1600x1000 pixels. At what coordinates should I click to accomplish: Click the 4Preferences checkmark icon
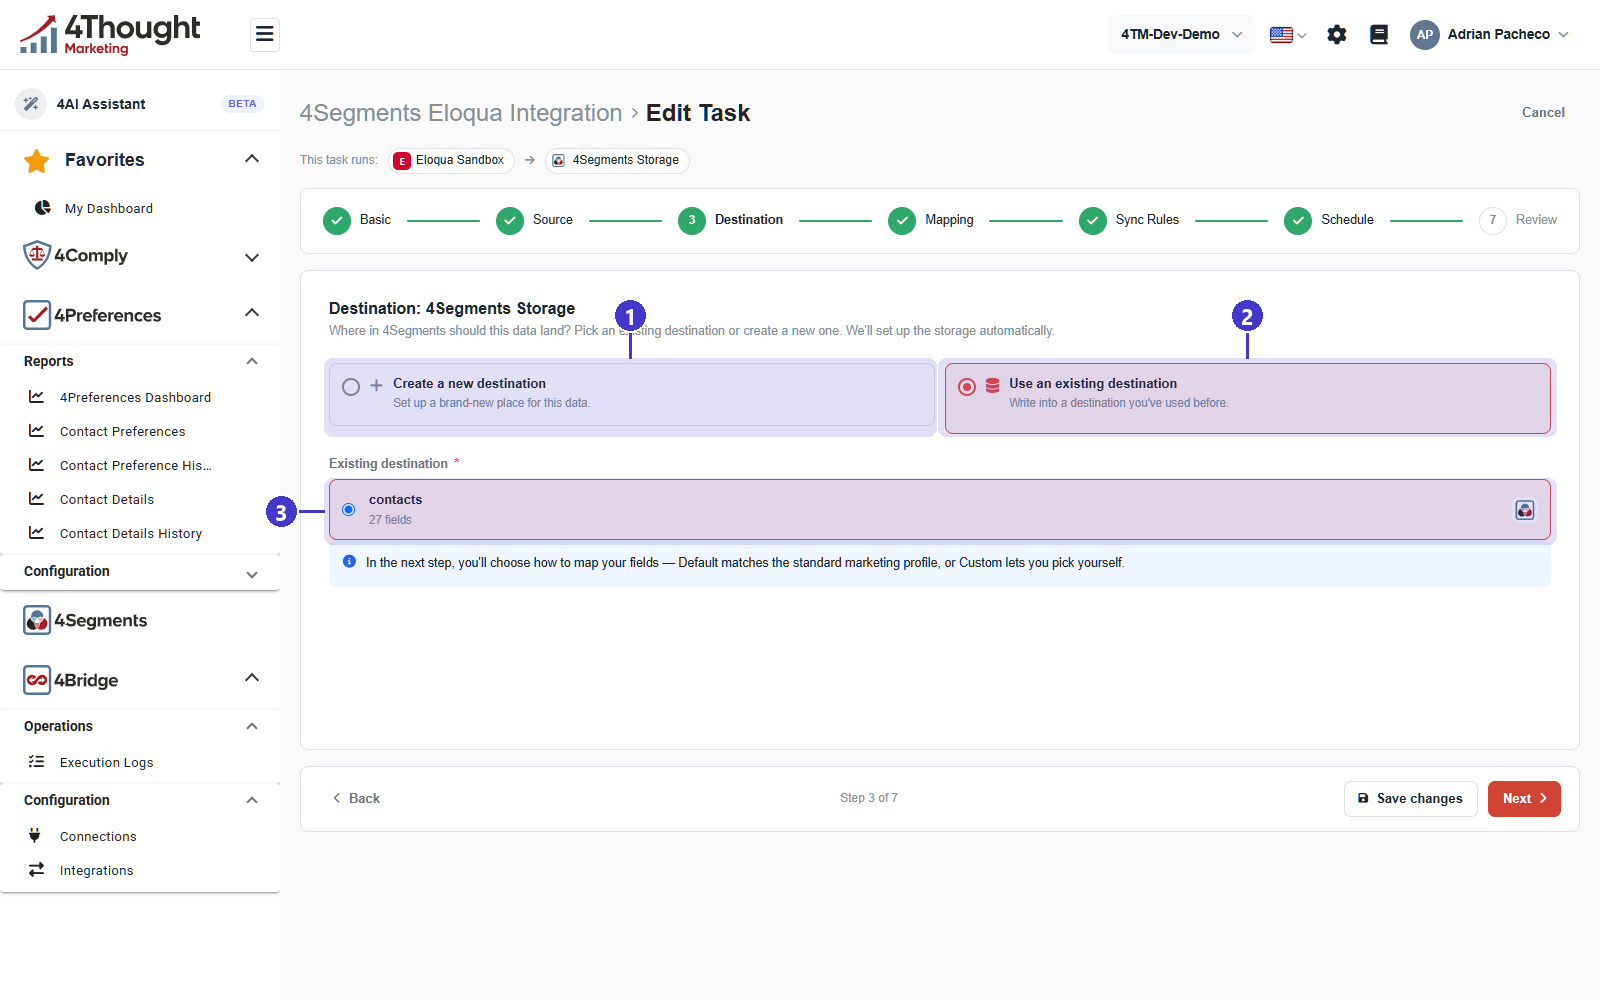point(37,315)
